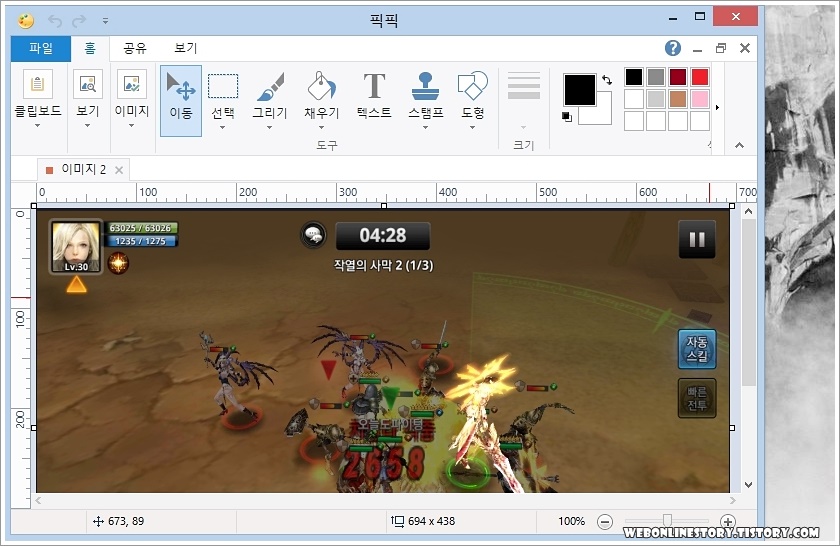Expand the 스탬프 dropdown arrow
840x546 pixels.
[x=425, y=128]
